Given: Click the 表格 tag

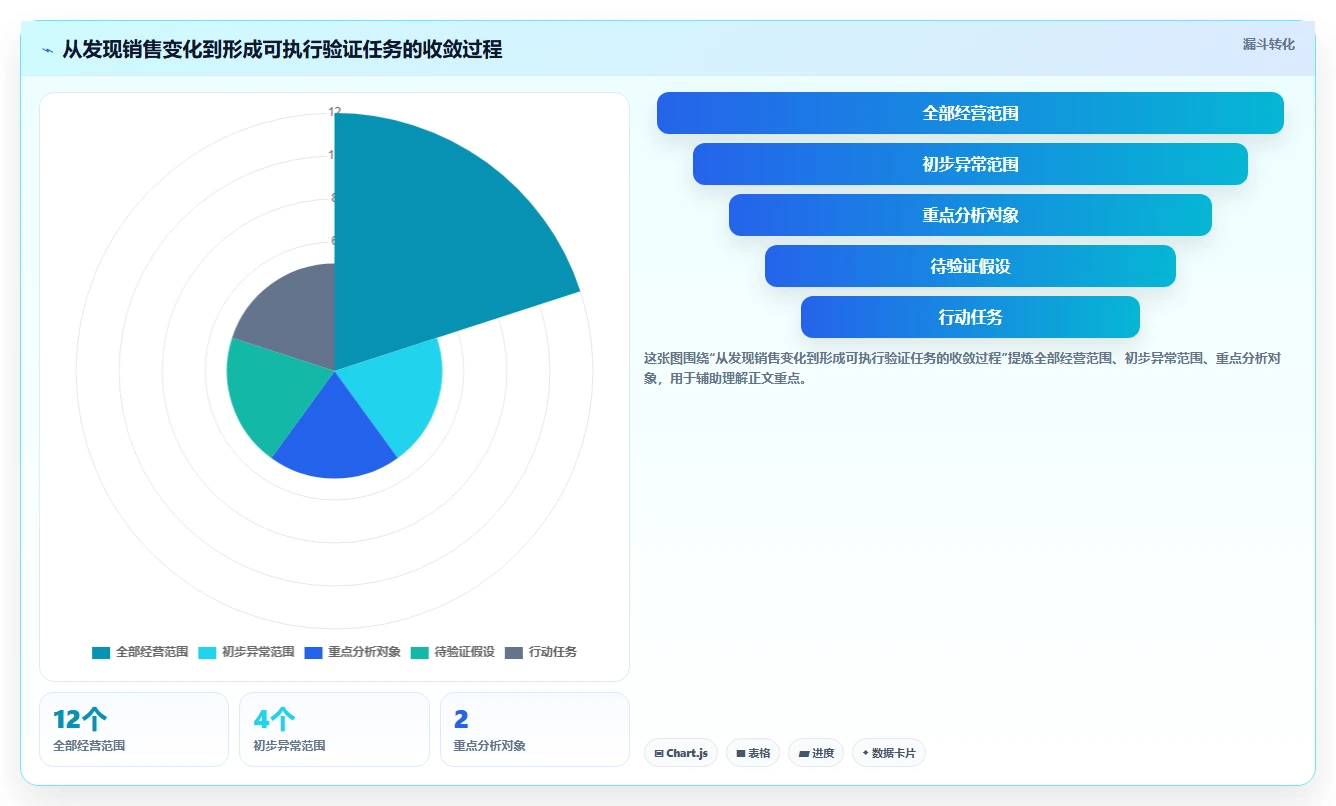Looking at the screenshot, I should click(753, 753).
